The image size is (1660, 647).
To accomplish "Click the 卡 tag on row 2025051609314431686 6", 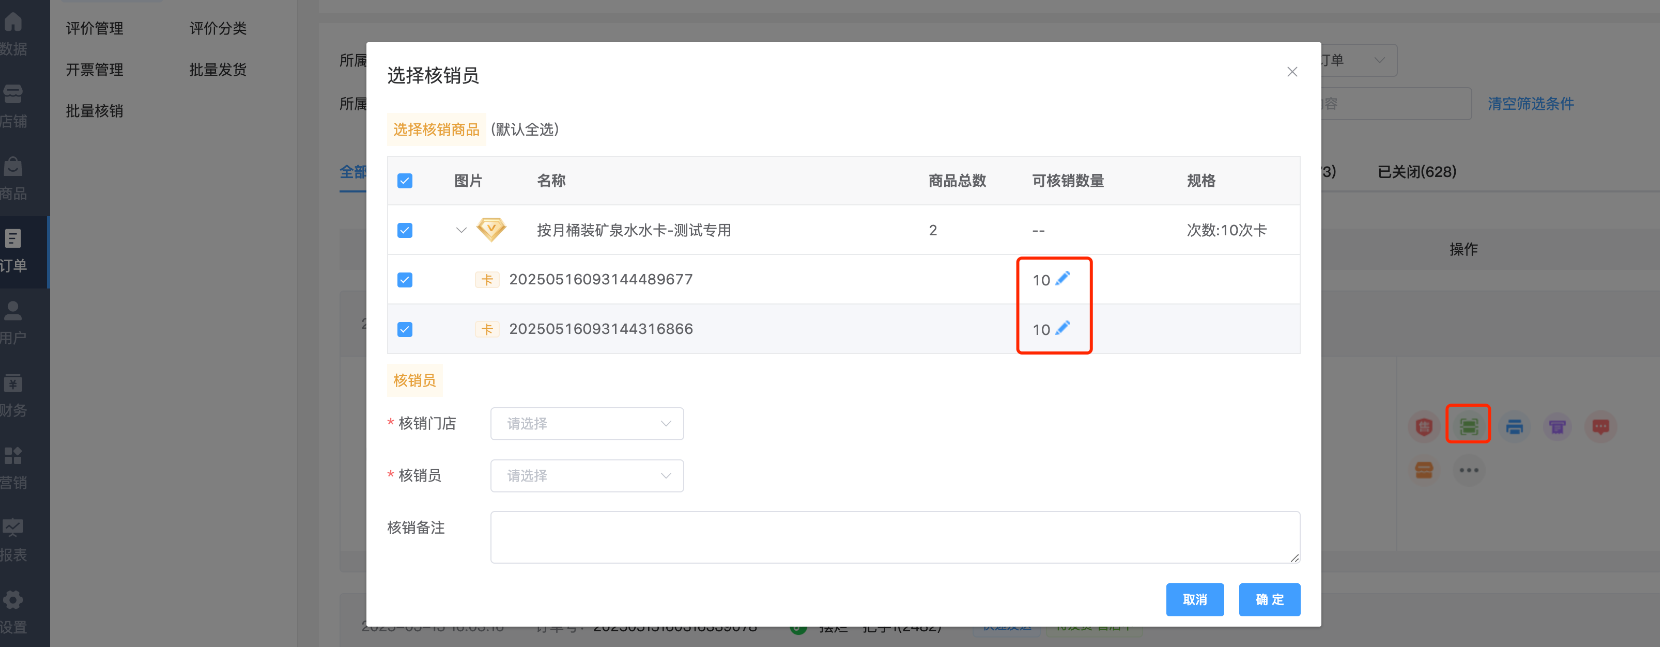I will pyautogui.click(x=487, y=329).
